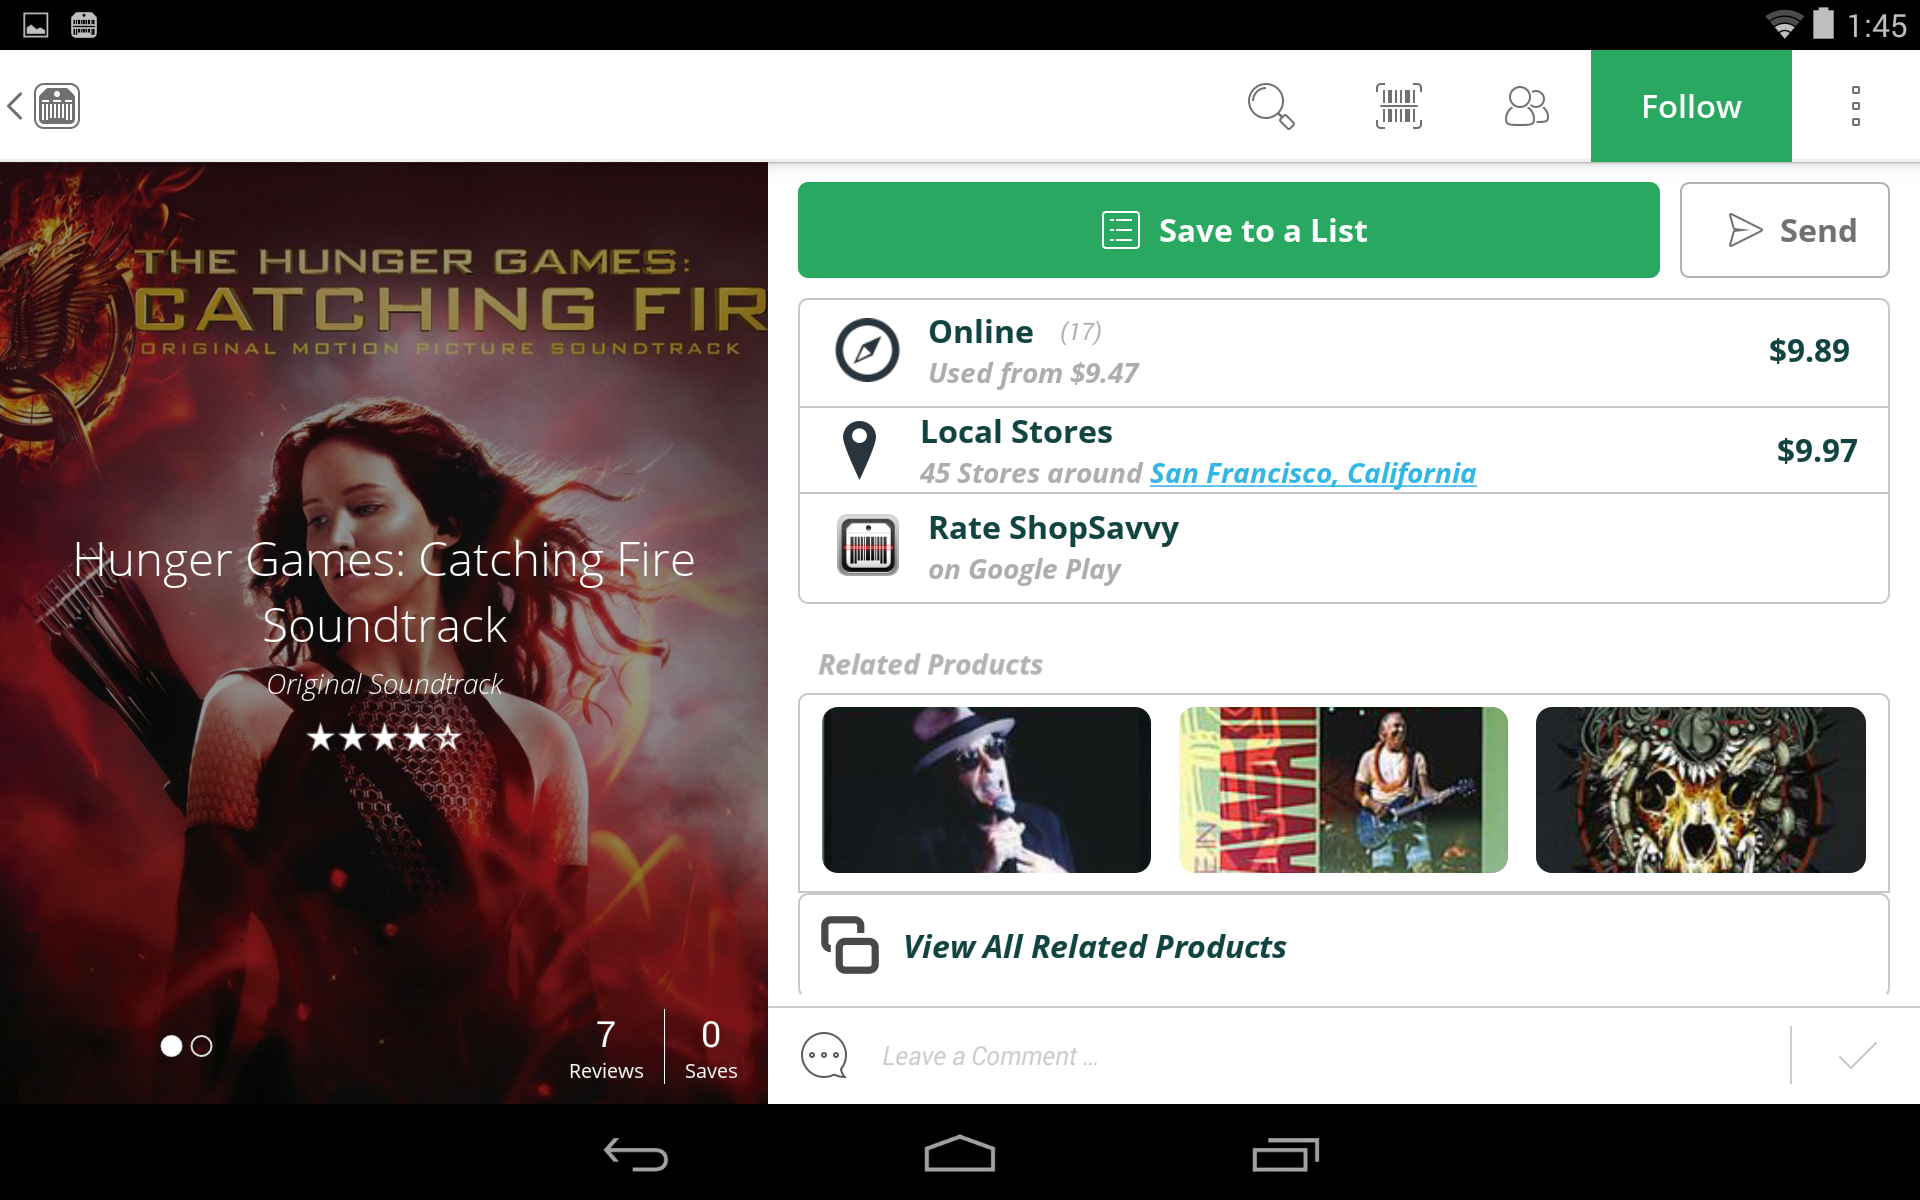Open related product showing guitarist

pyautogui.click(x=1343, y=790)
